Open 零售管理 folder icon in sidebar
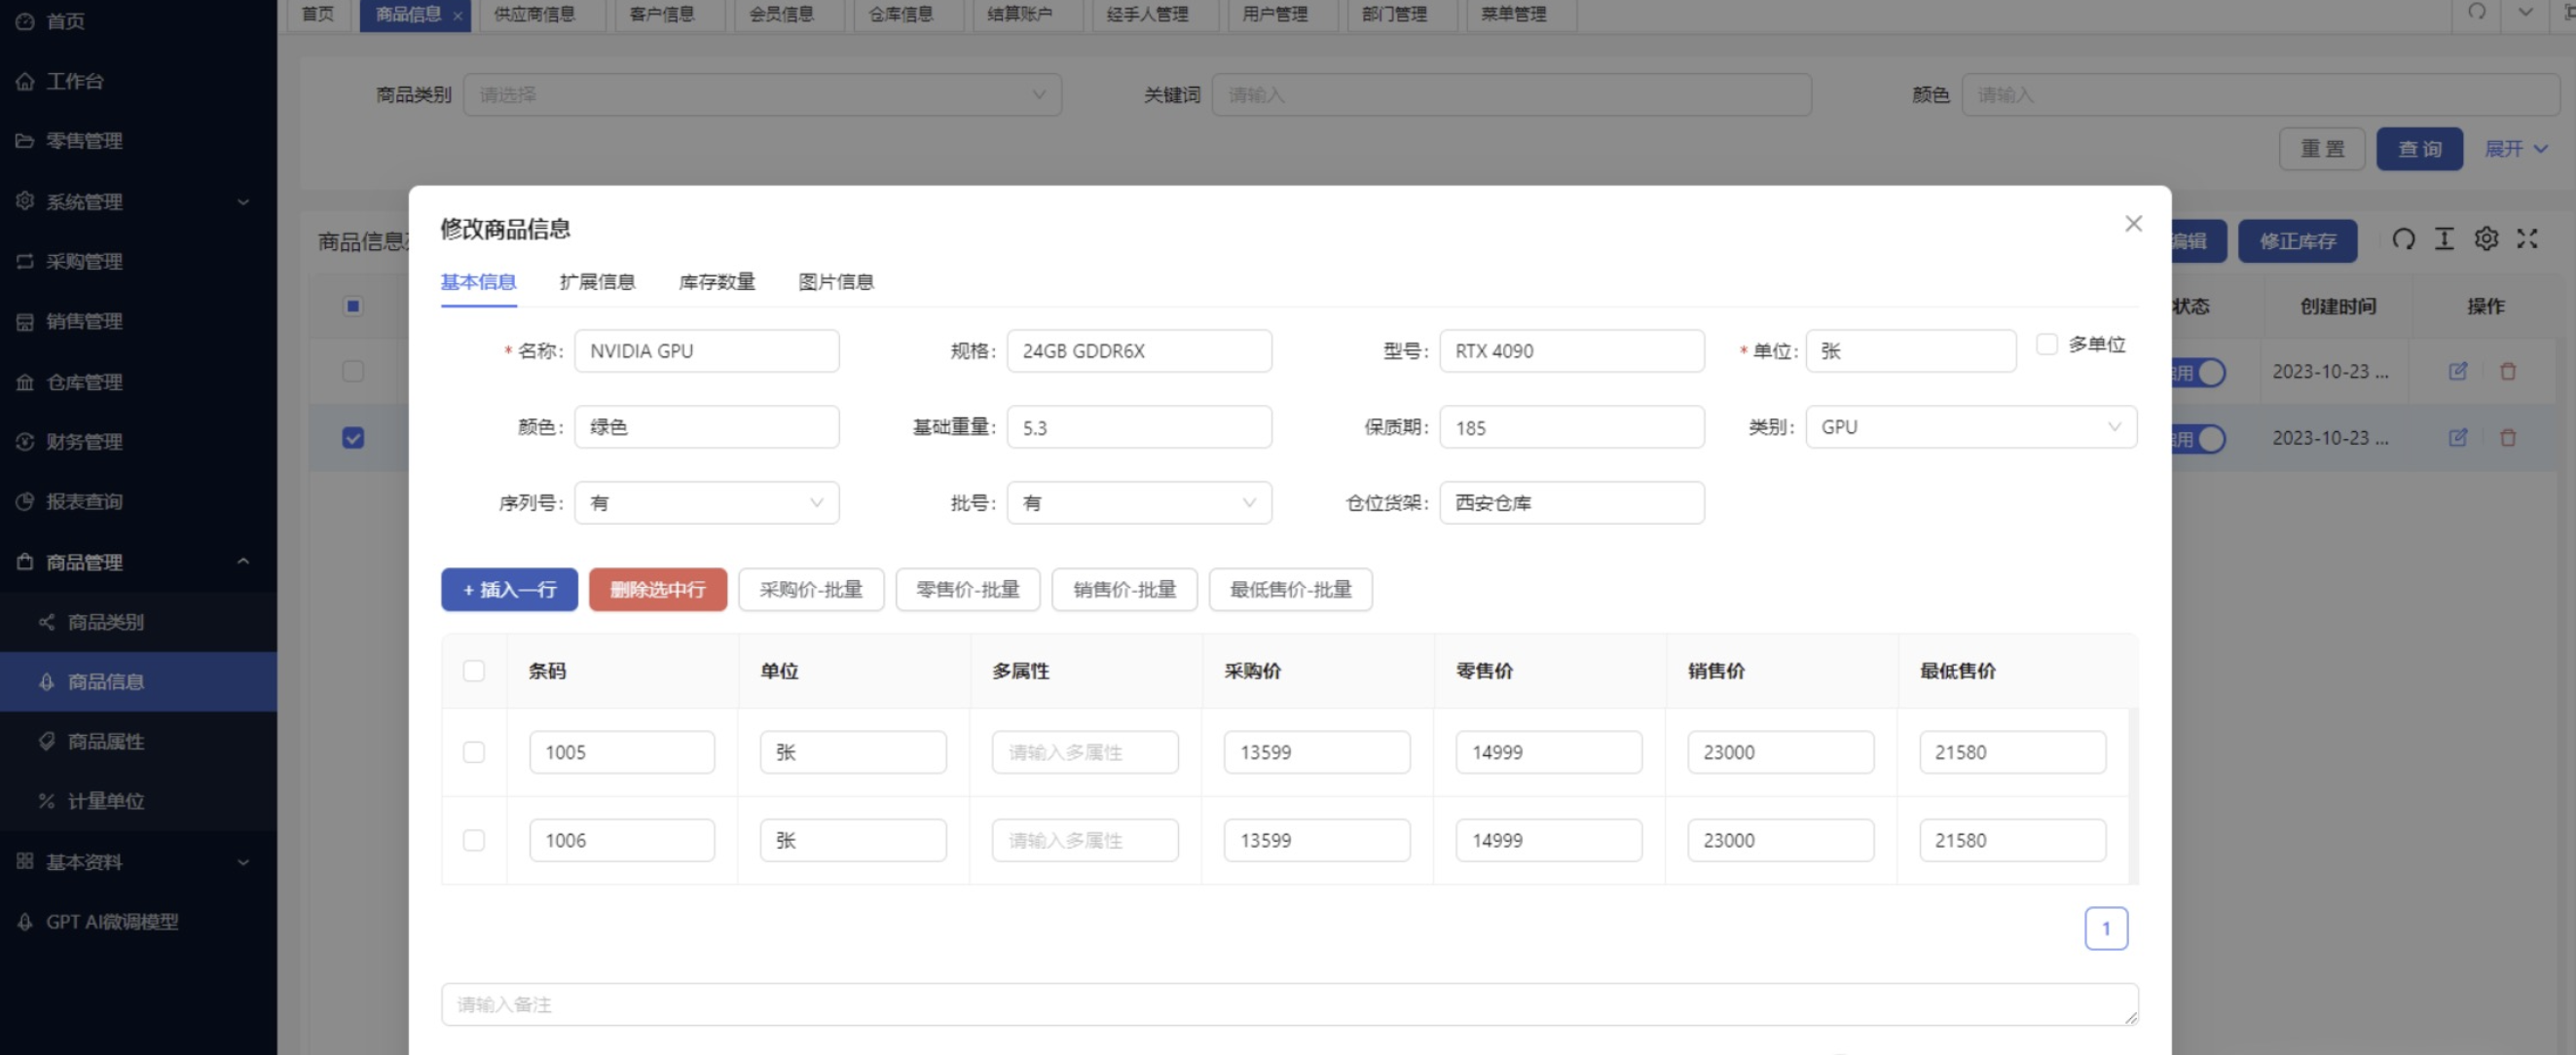This screenshot has height=1055, width=2576. pos(25,141)
